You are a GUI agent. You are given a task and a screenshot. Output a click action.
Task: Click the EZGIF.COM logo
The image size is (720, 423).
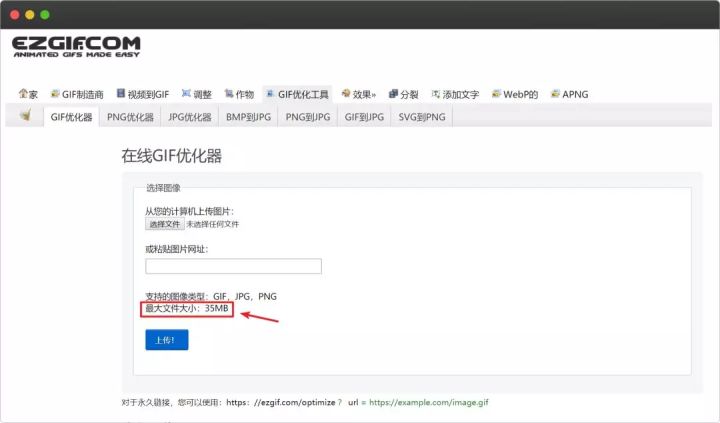coord(76,47)
